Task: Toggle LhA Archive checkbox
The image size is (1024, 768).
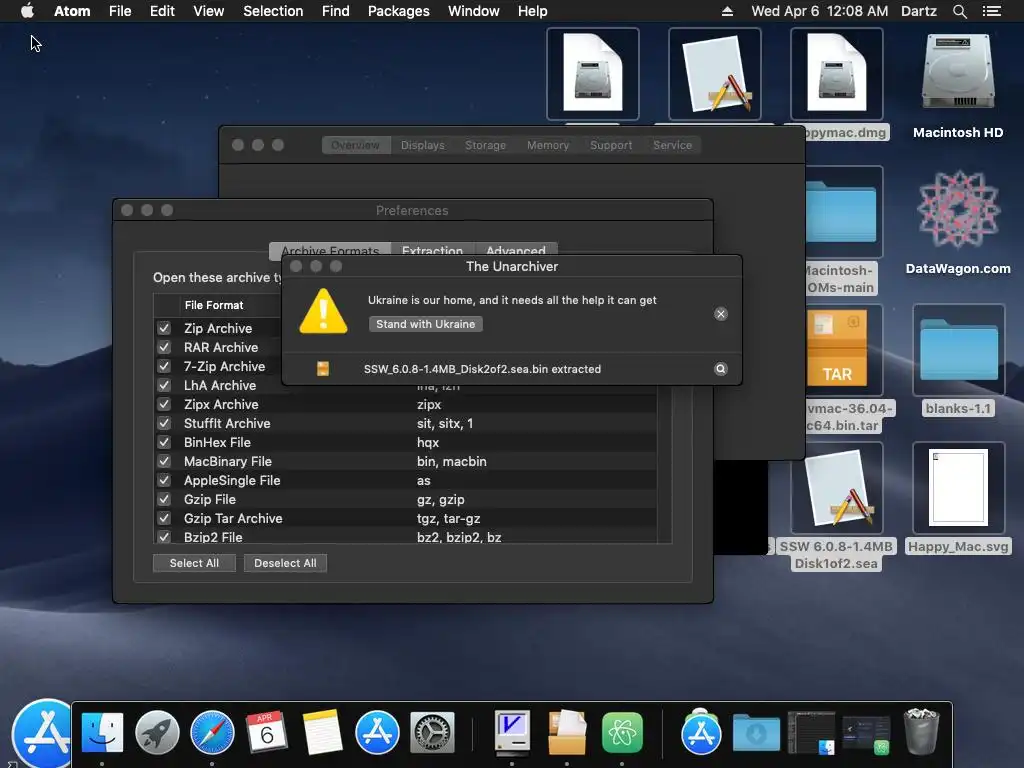Action: (164, 385)
